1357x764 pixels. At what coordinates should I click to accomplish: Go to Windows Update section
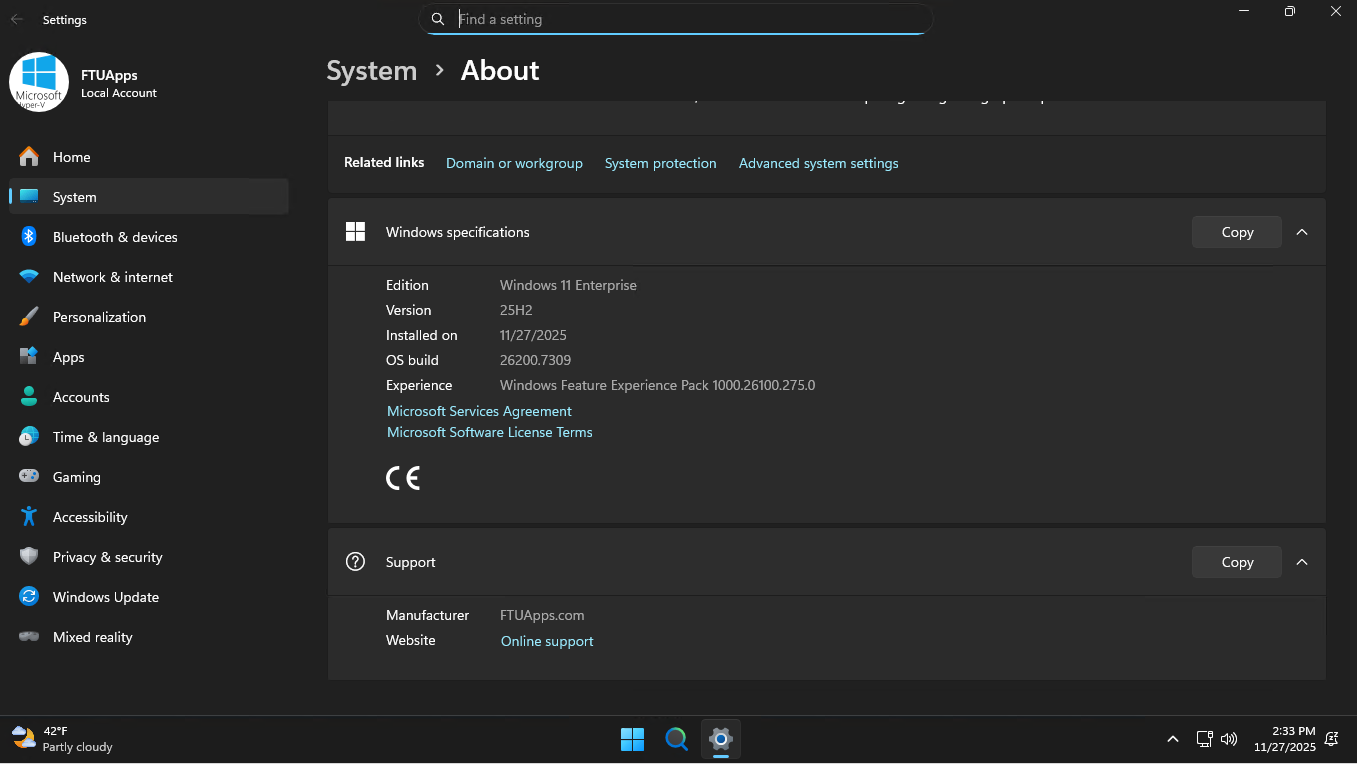[x=105, y=597]
